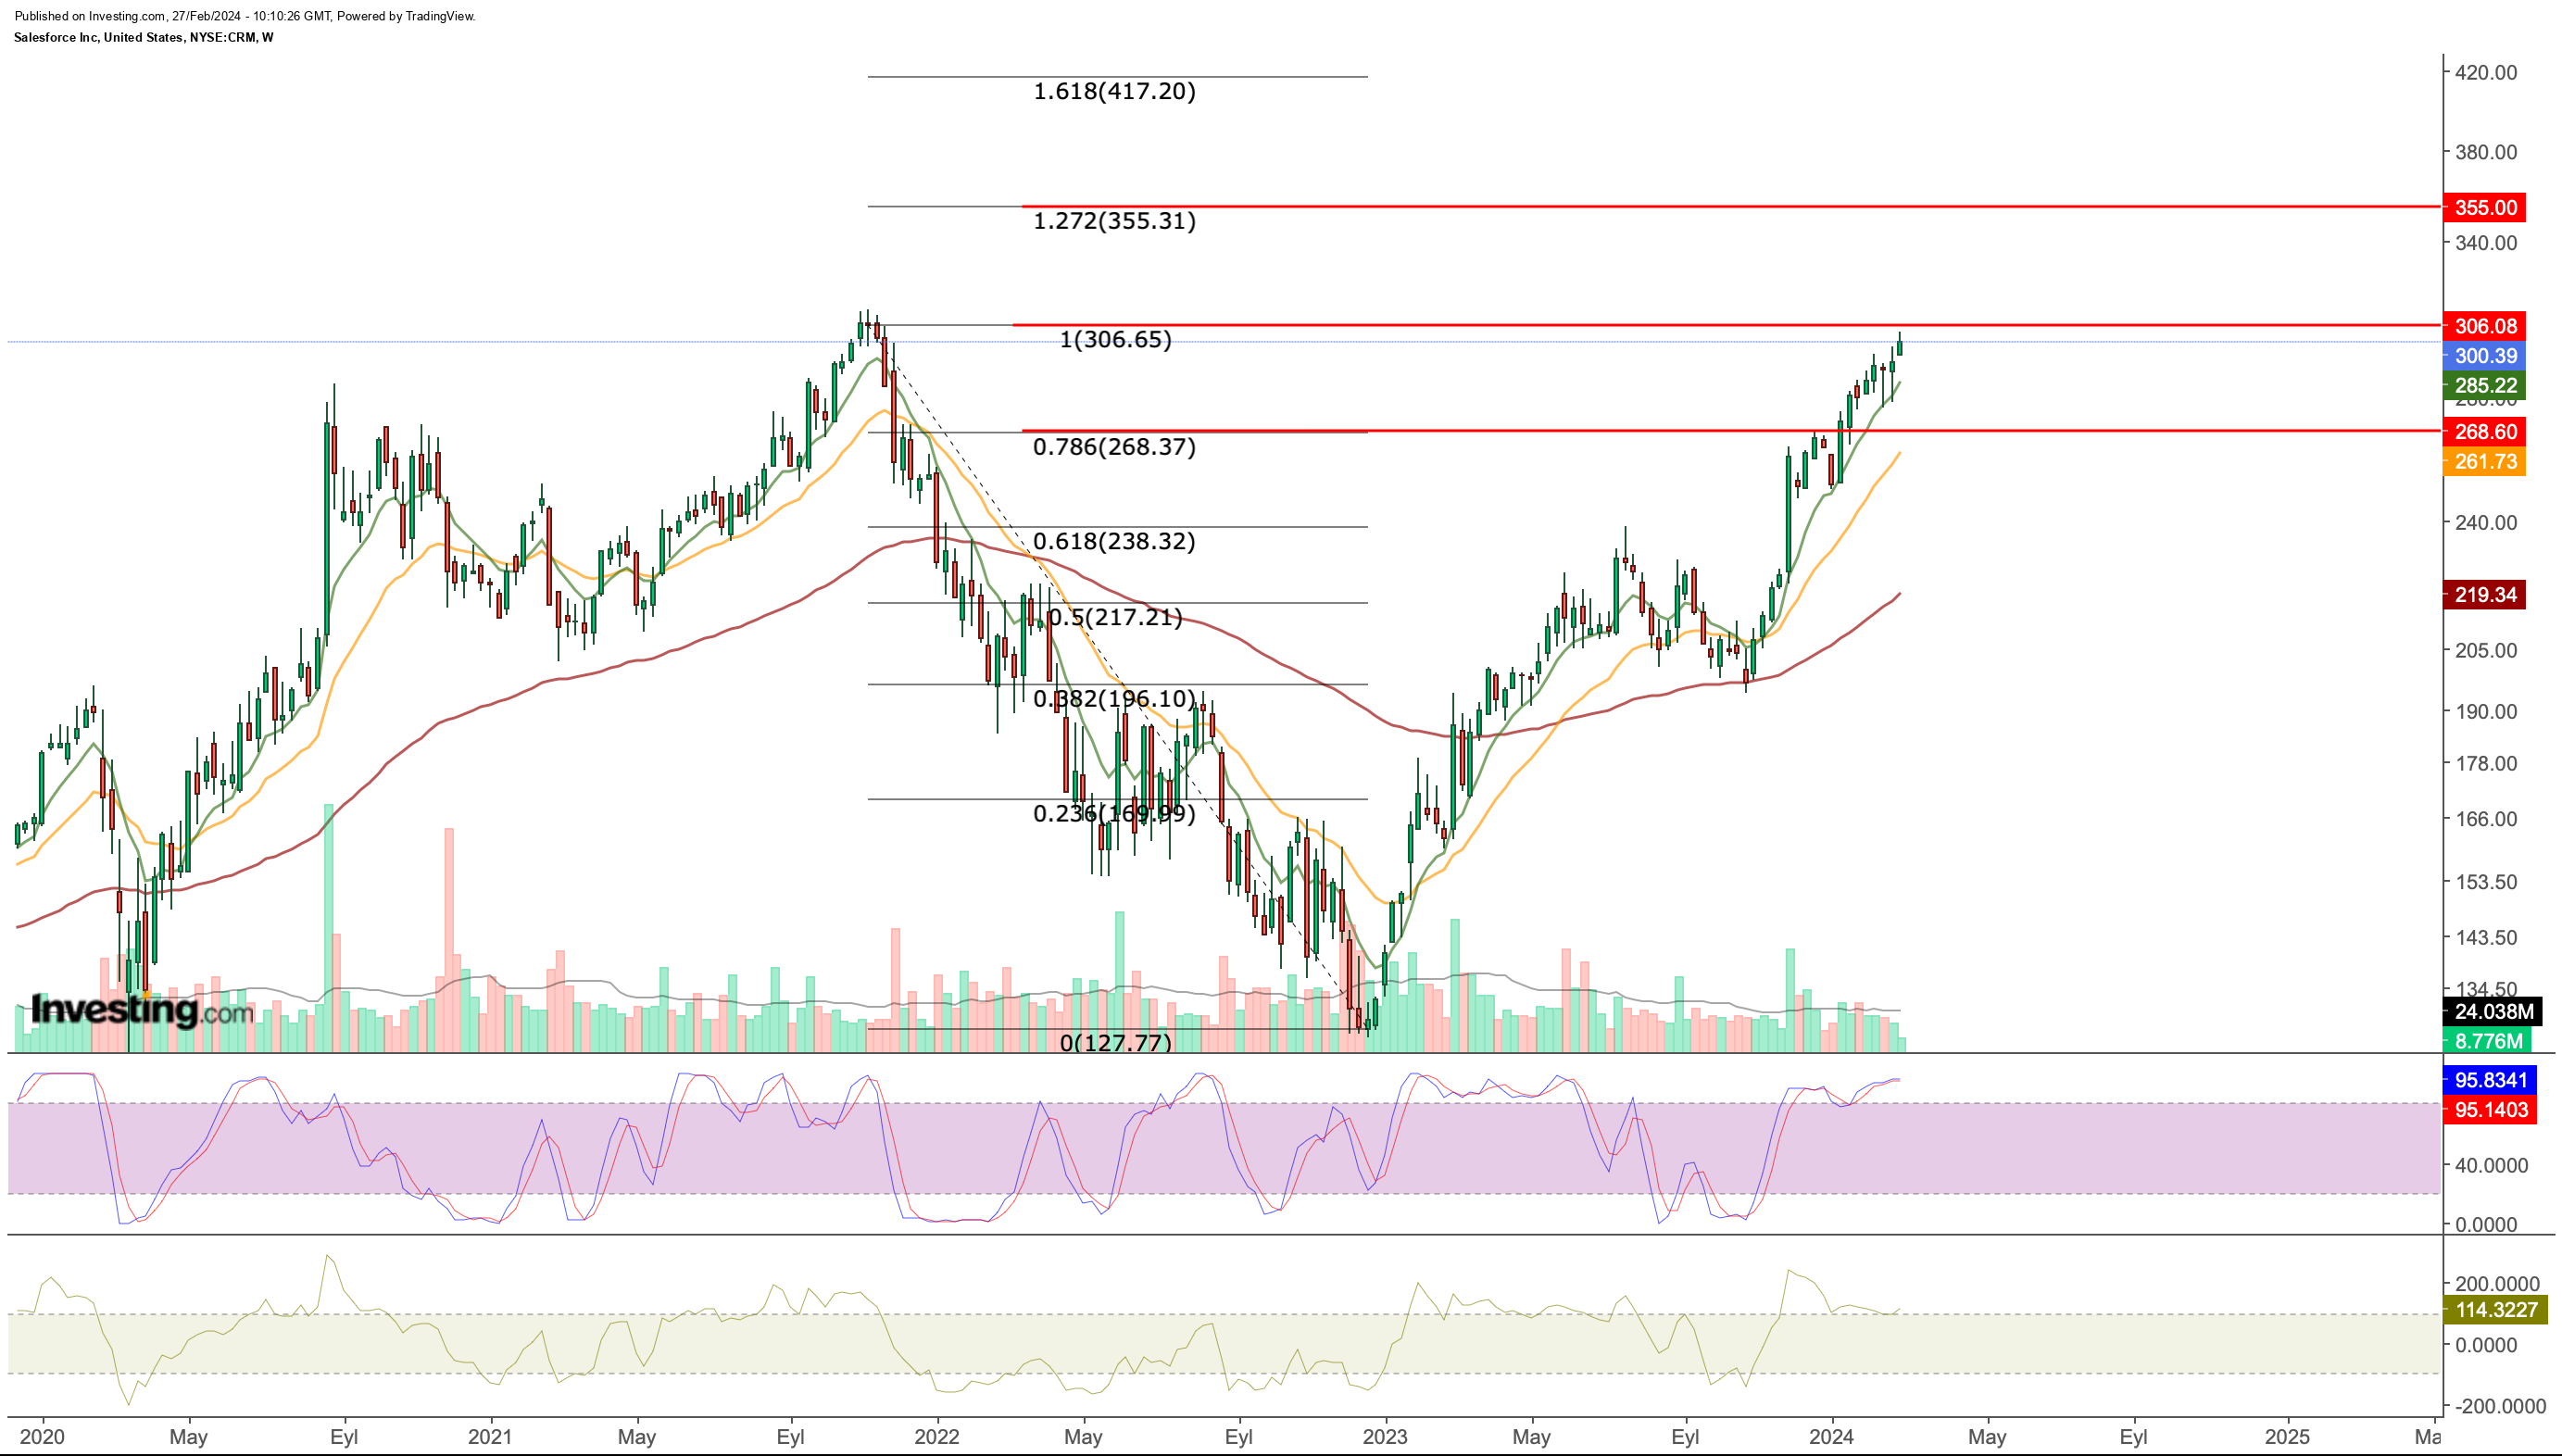Click the 355.00 red price label
Viewport: 2562px width, 1456px height.
point(2484,207)
